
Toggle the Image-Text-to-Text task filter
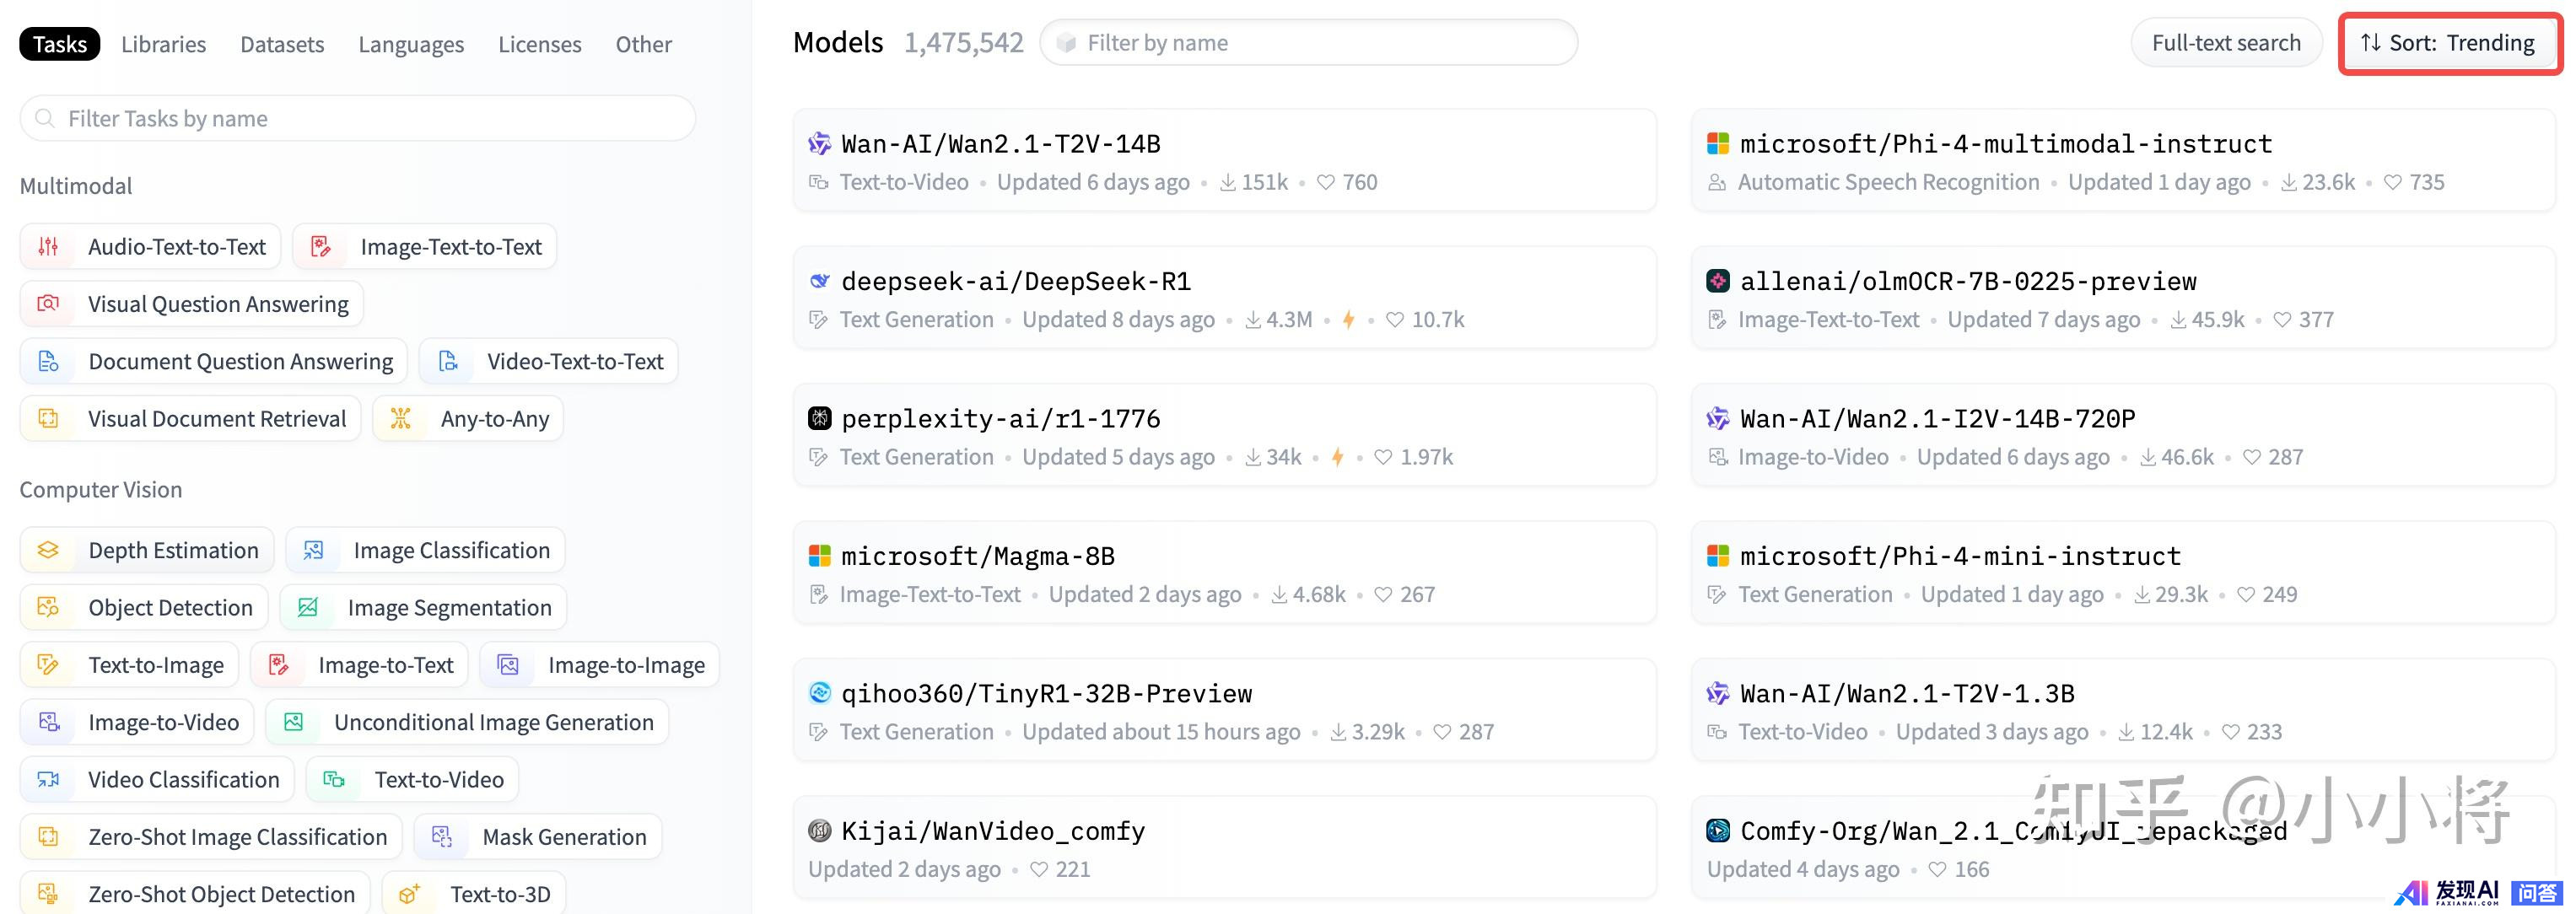pos(424,247)
